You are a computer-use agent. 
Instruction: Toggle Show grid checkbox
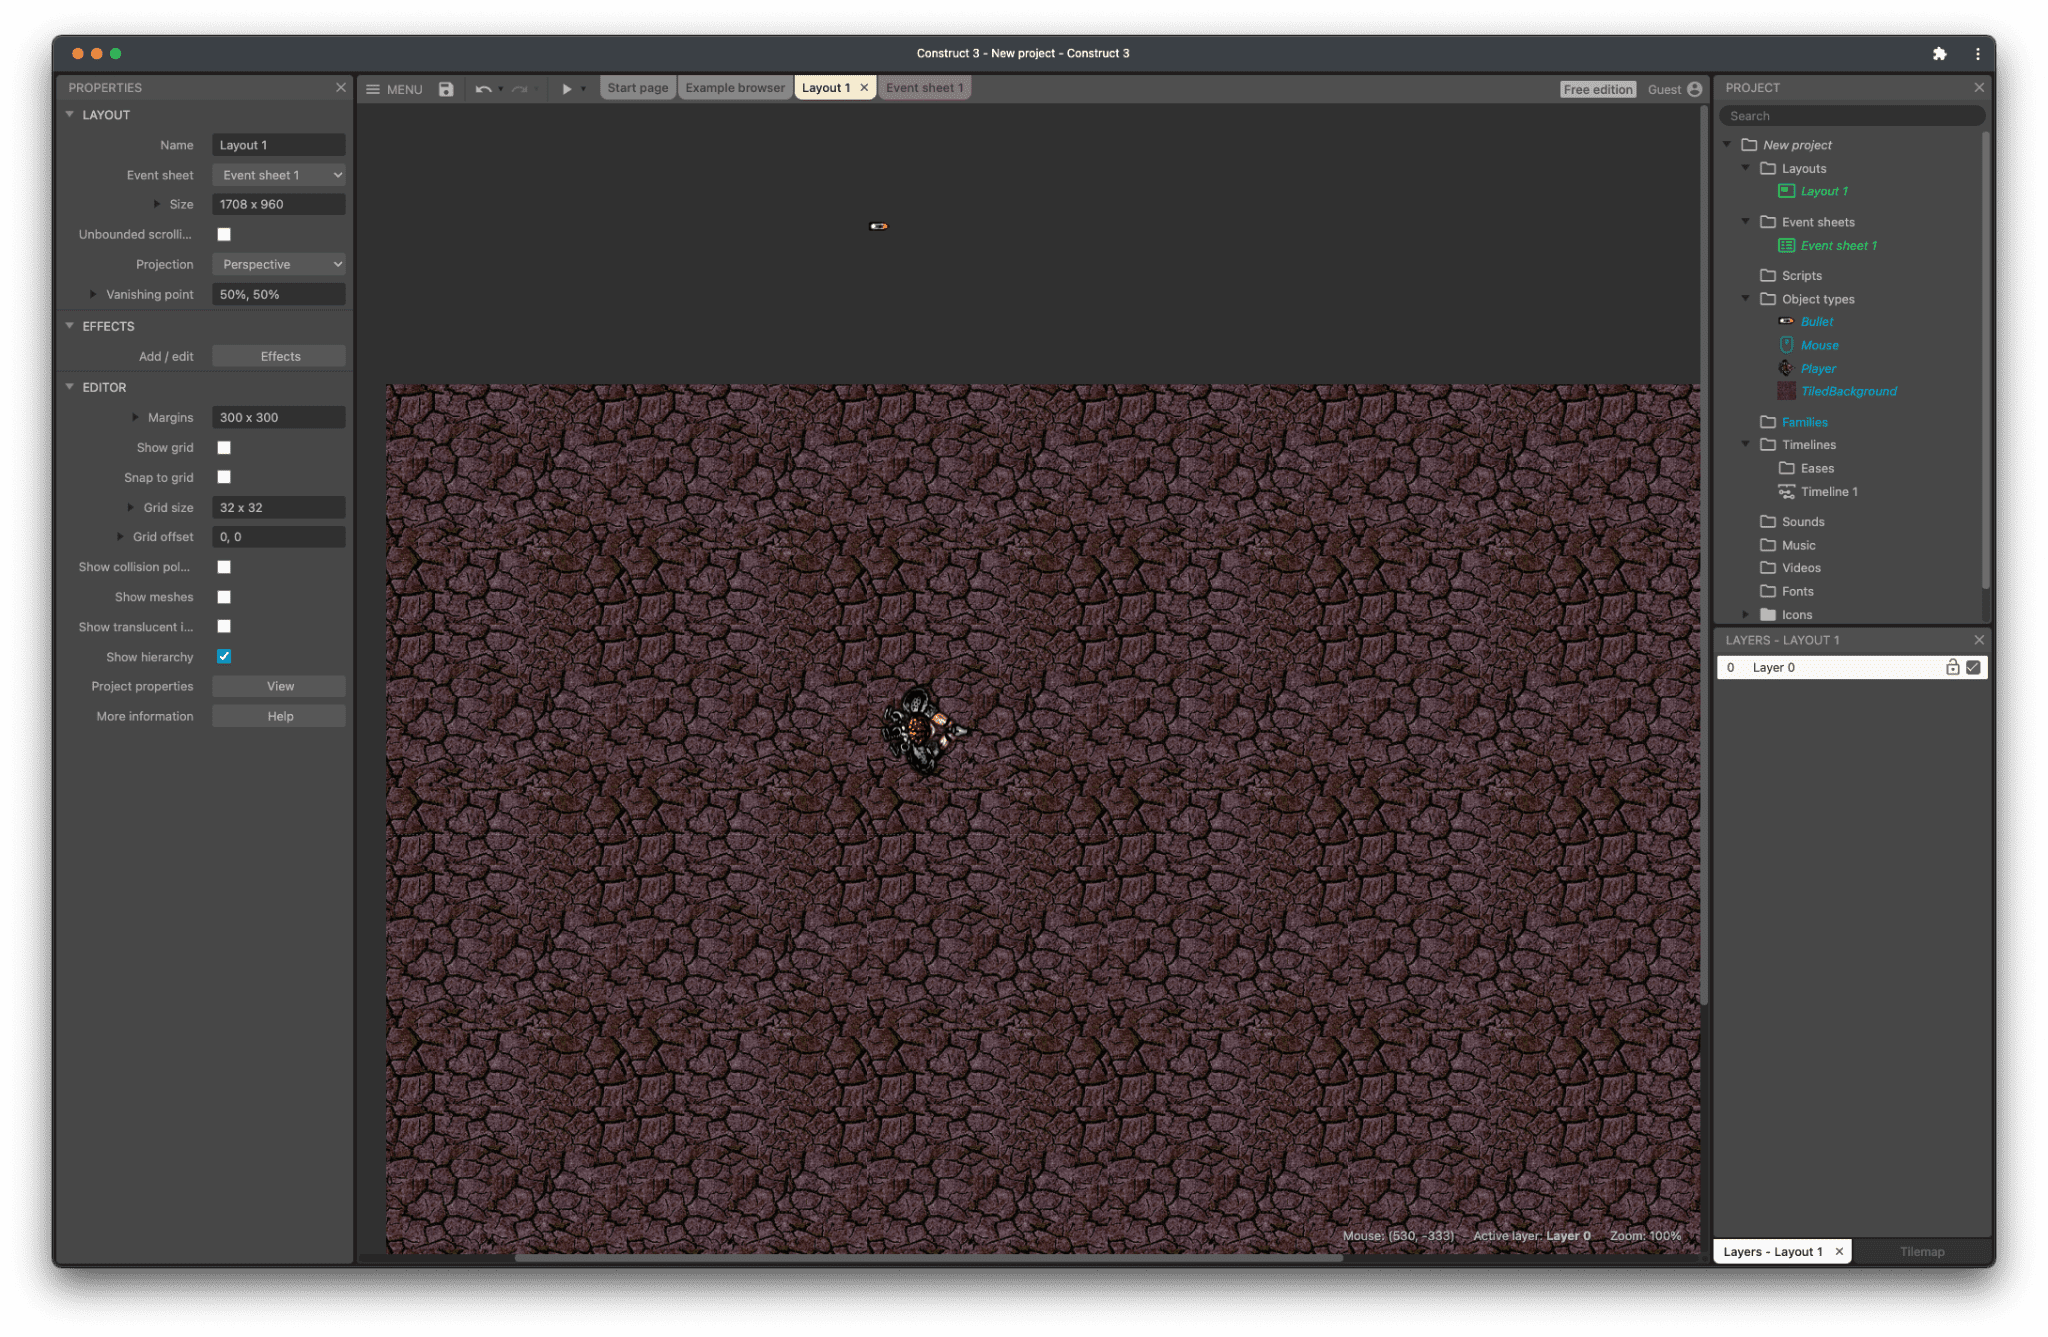225,446
